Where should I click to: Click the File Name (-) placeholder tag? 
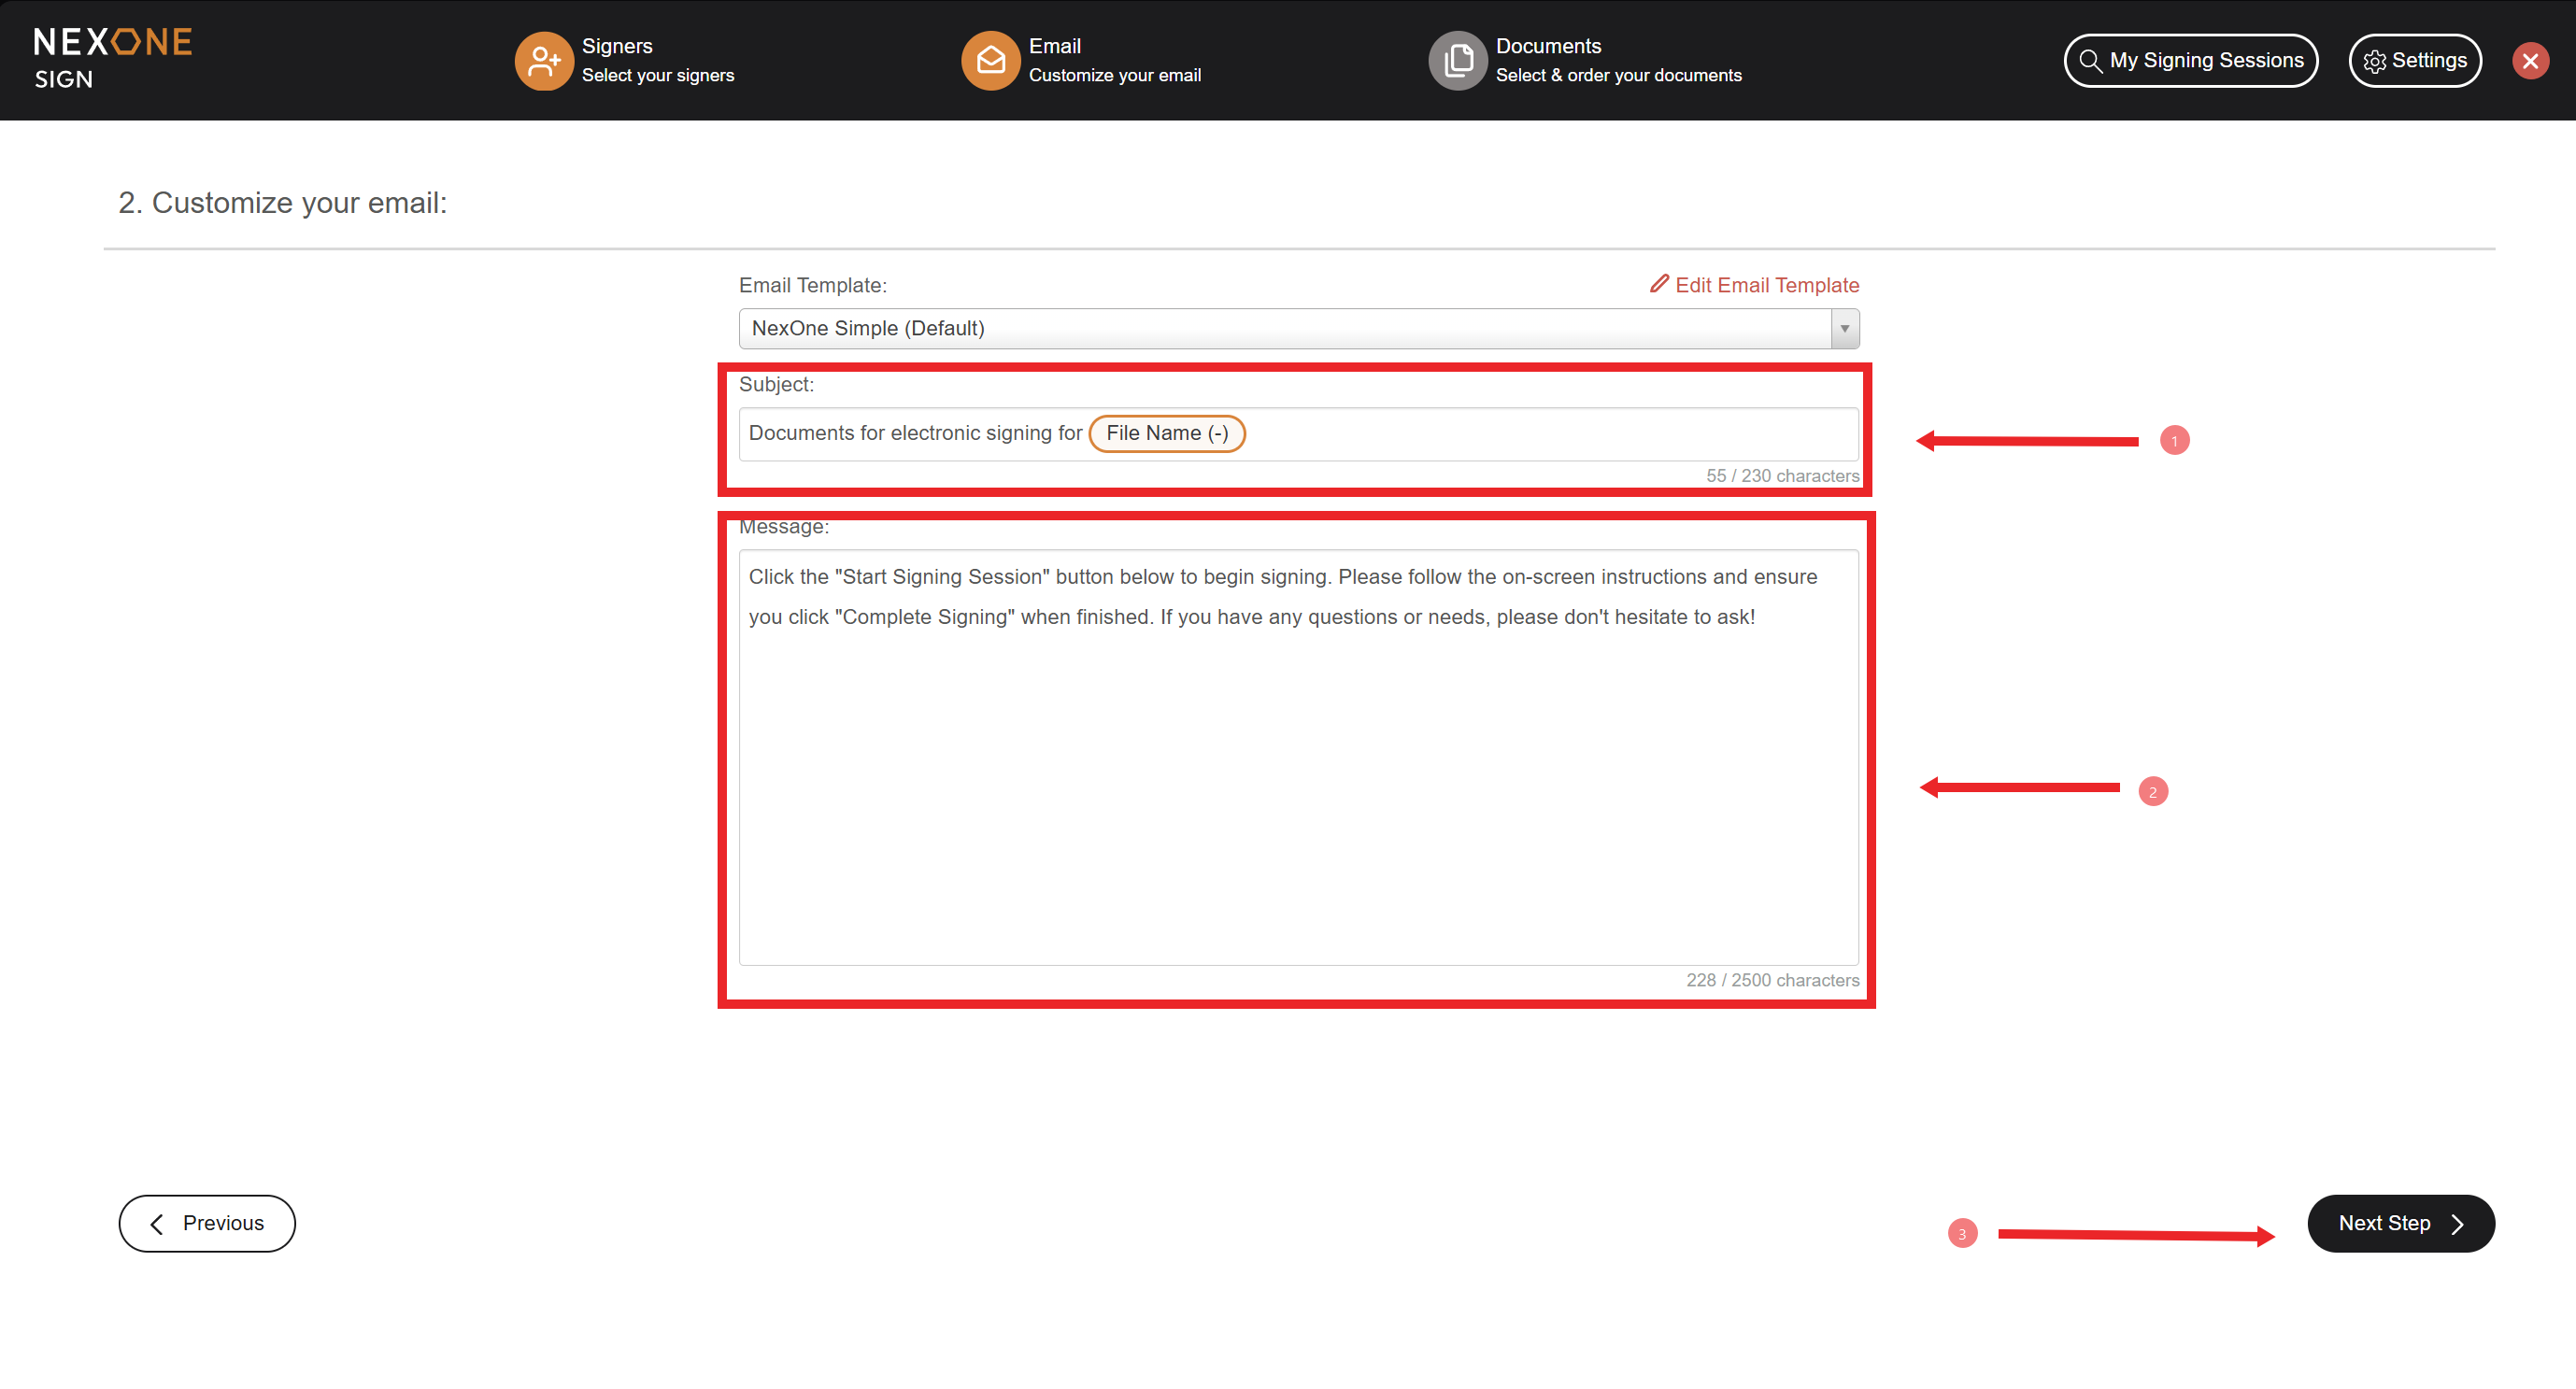1166,434
